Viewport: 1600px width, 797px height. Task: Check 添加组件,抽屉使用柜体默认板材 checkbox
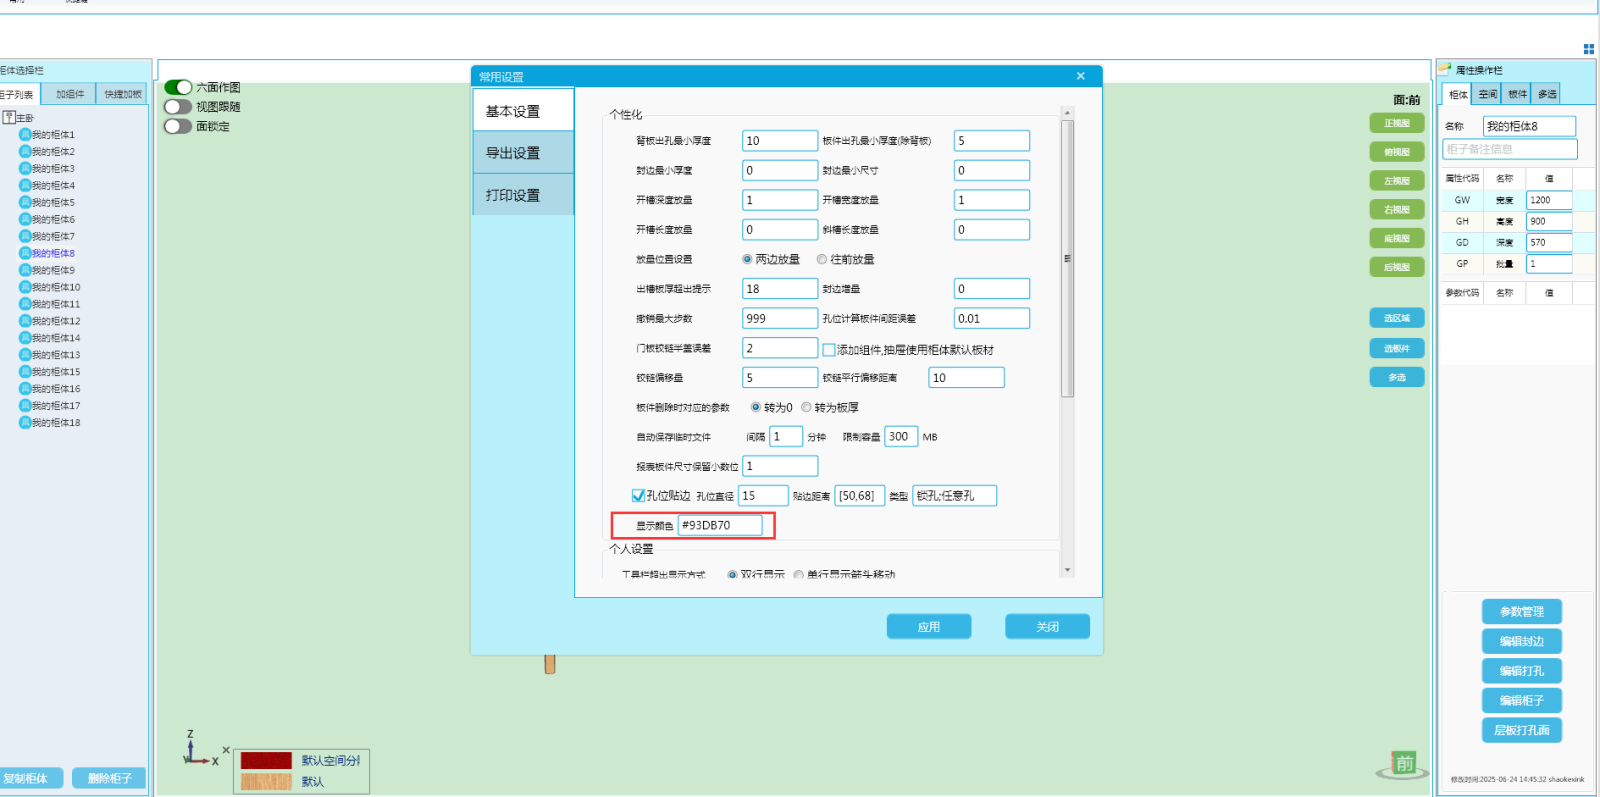click(829, 350)
